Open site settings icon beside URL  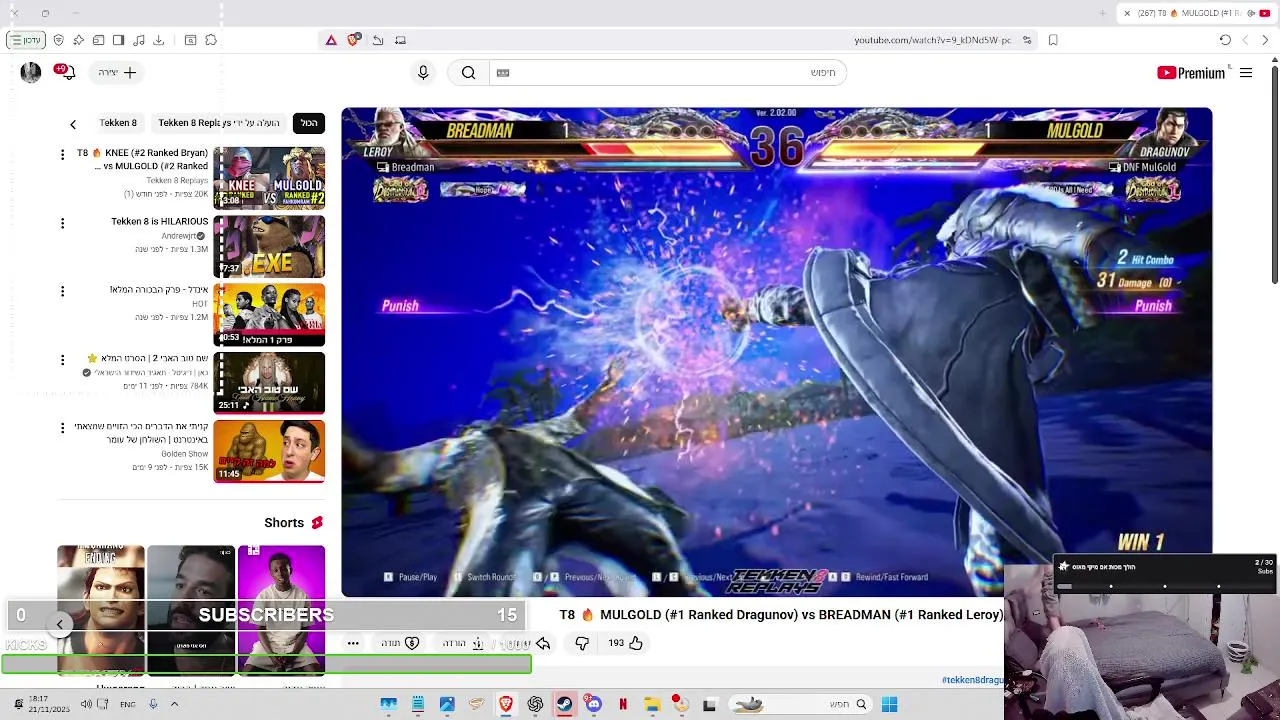[1027, 40]
